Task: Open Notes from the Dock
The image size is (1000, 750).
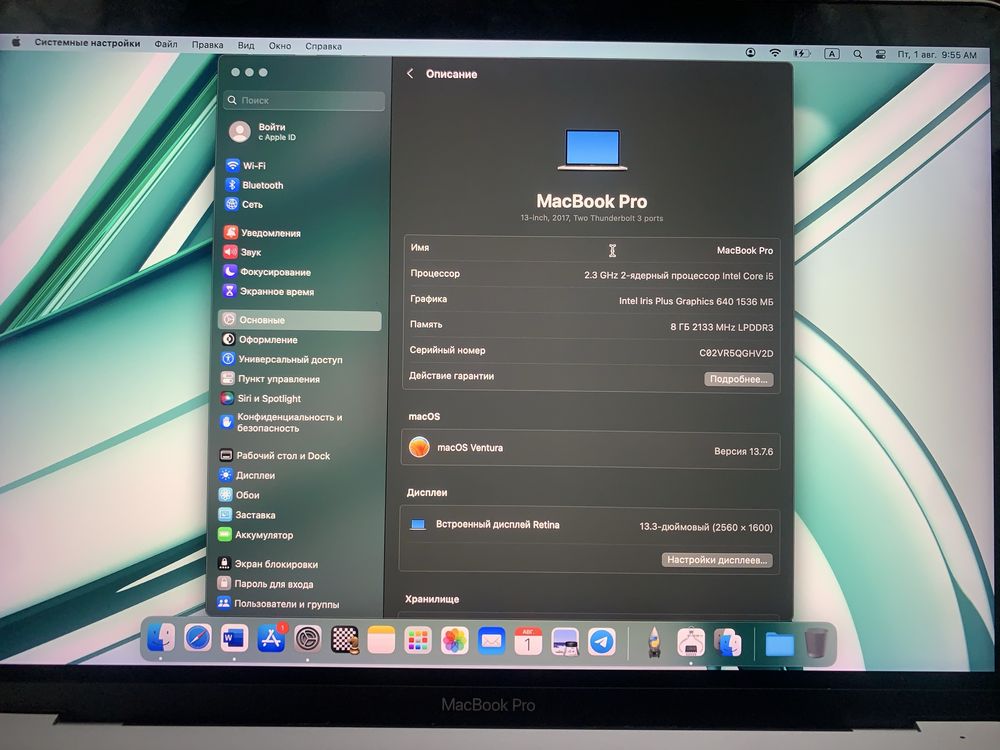Action: pos(381,640)
